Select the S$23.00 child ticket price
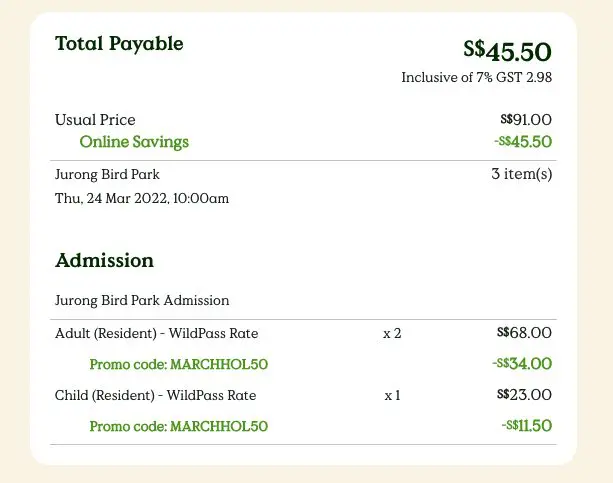The height and width of the screenshot is (483, 613). 524,395
